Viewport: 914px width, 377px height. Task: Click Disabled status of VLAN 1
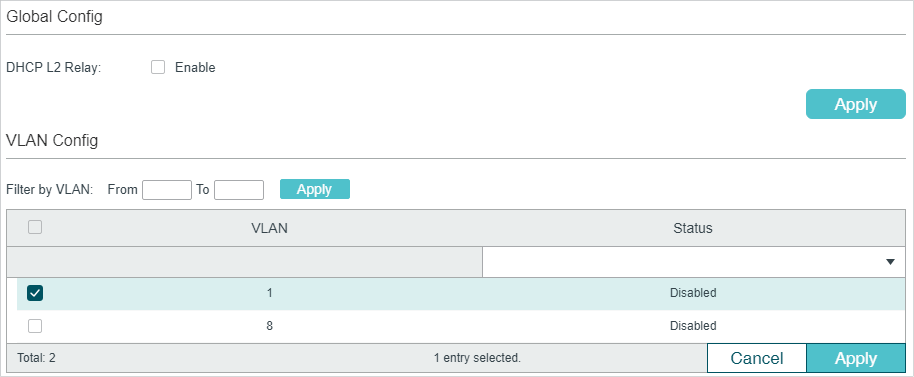692,293
